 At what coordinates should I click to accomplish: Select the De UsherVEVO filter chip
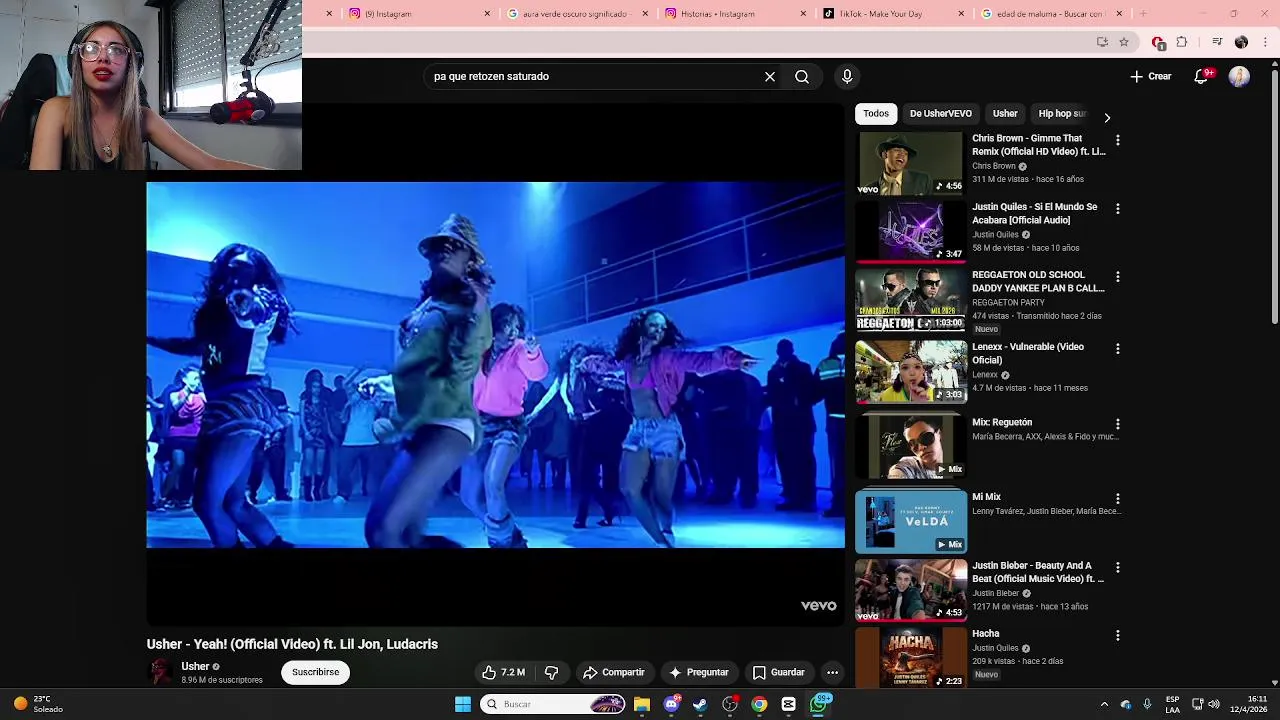click(x=941, y=114)
